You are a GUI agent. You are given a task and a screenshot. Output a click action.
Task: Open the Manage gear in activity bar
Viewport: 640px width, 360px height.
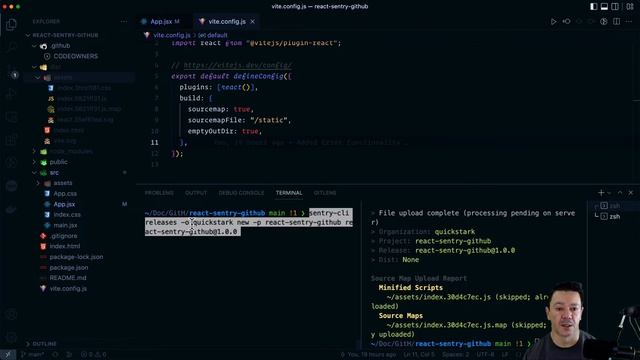[11, 337]
